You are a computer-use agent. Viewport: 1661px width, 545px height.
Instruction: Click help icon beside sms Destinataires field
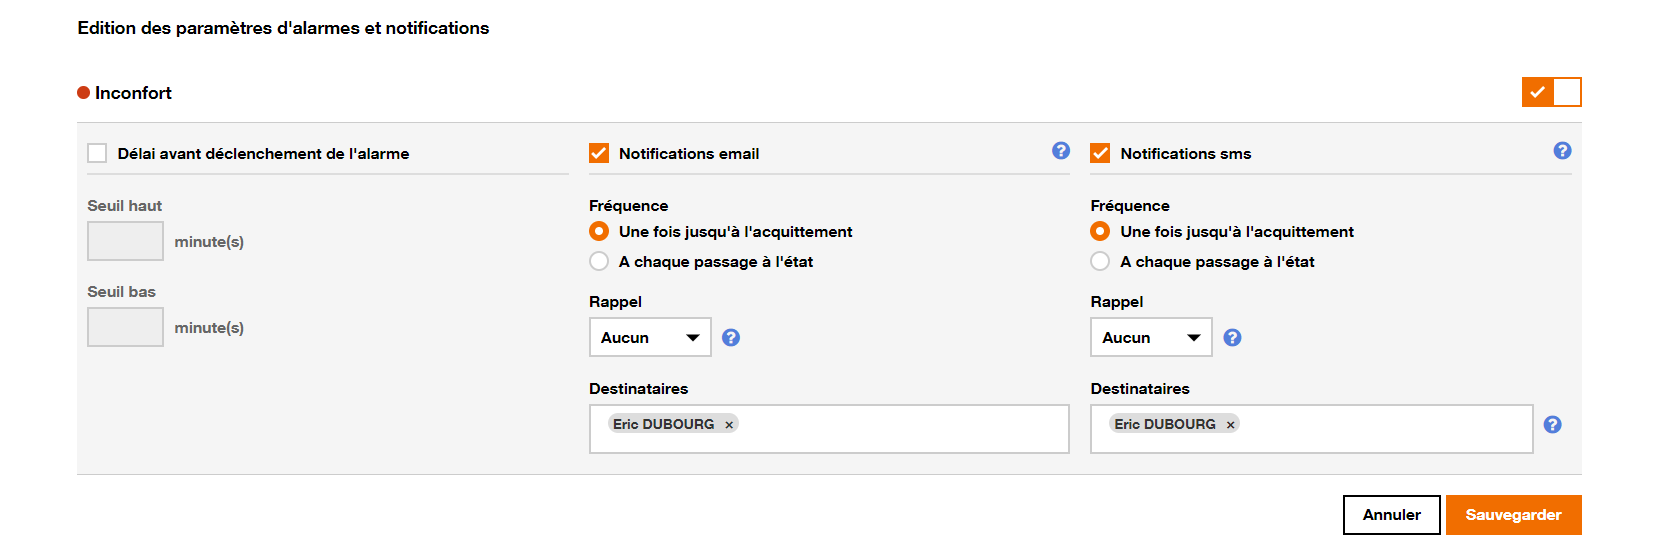click(x=1552, y=425)
